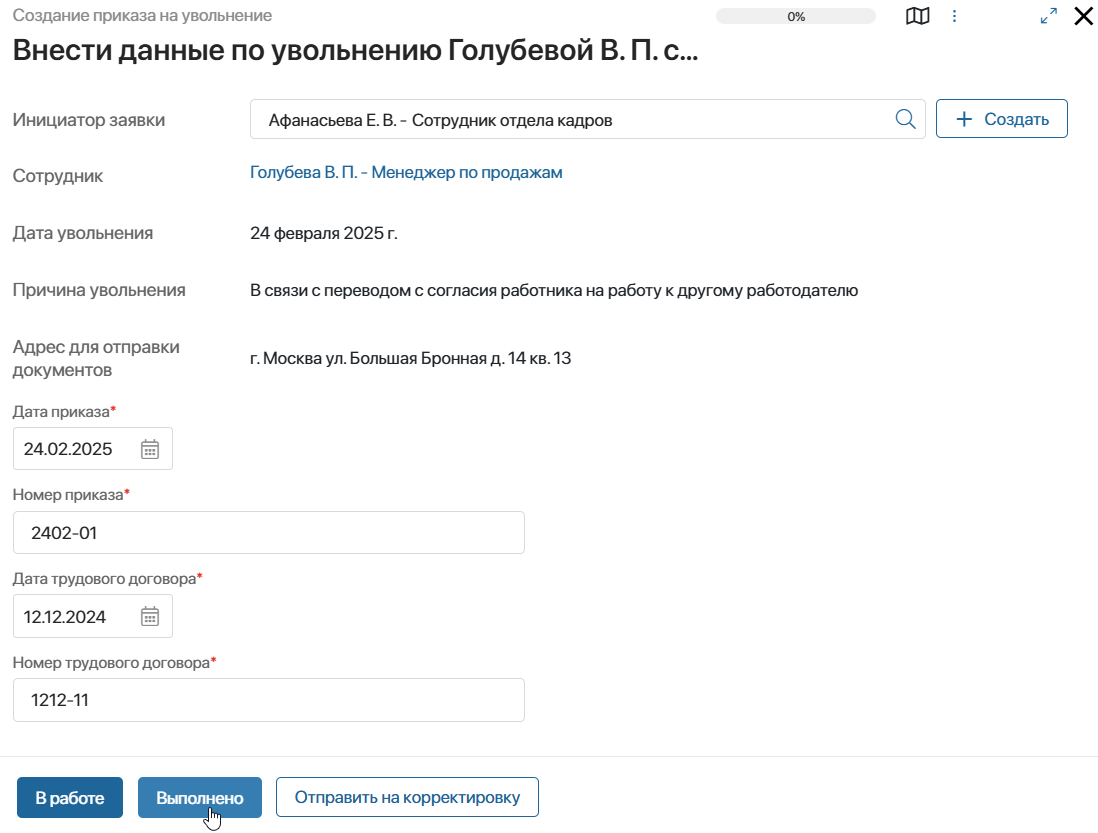Open the three-dot options menu
The width and height of the screenshot is (1098, 833).
click(x=954, y=16)
